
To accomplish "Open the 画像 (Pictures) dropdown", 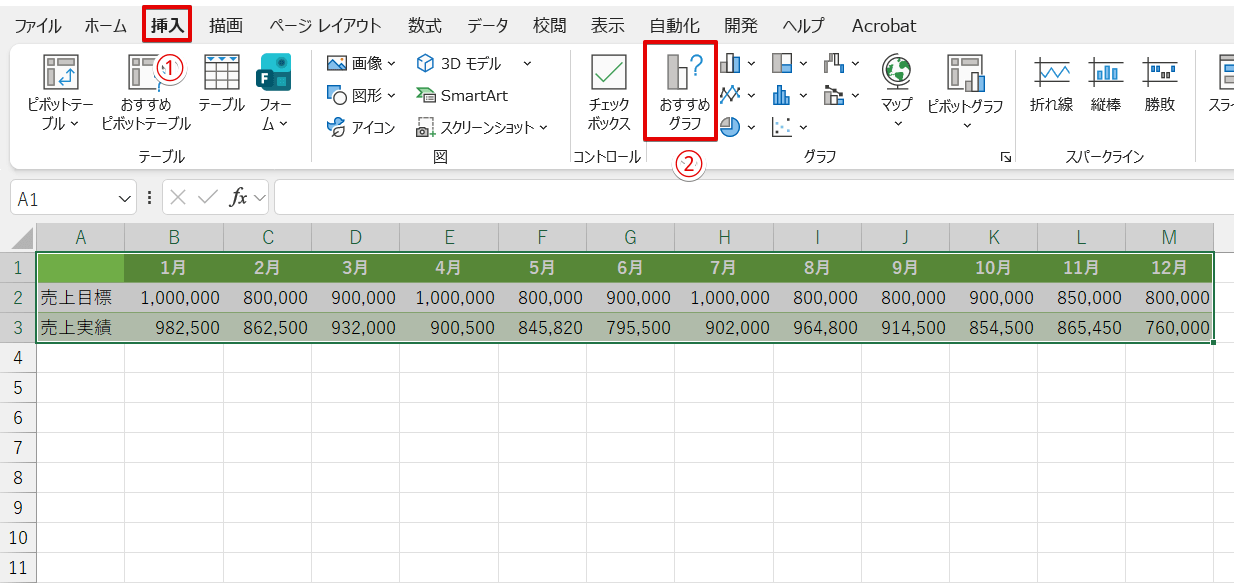I will (358, 63).
